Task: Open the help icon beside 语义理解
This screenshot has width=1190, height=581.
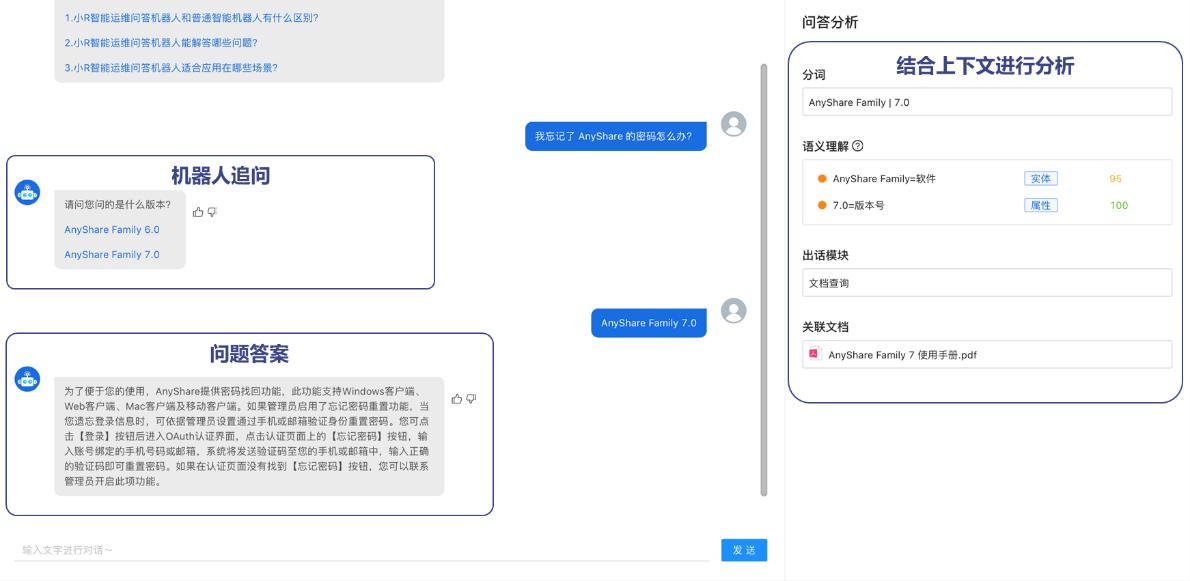Action: 858,146
